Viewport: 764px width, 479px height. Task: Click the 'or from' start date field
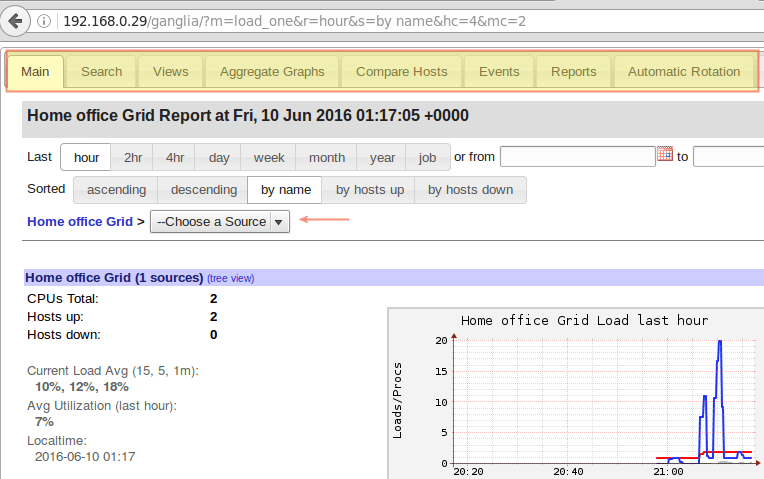click(577, 157)
